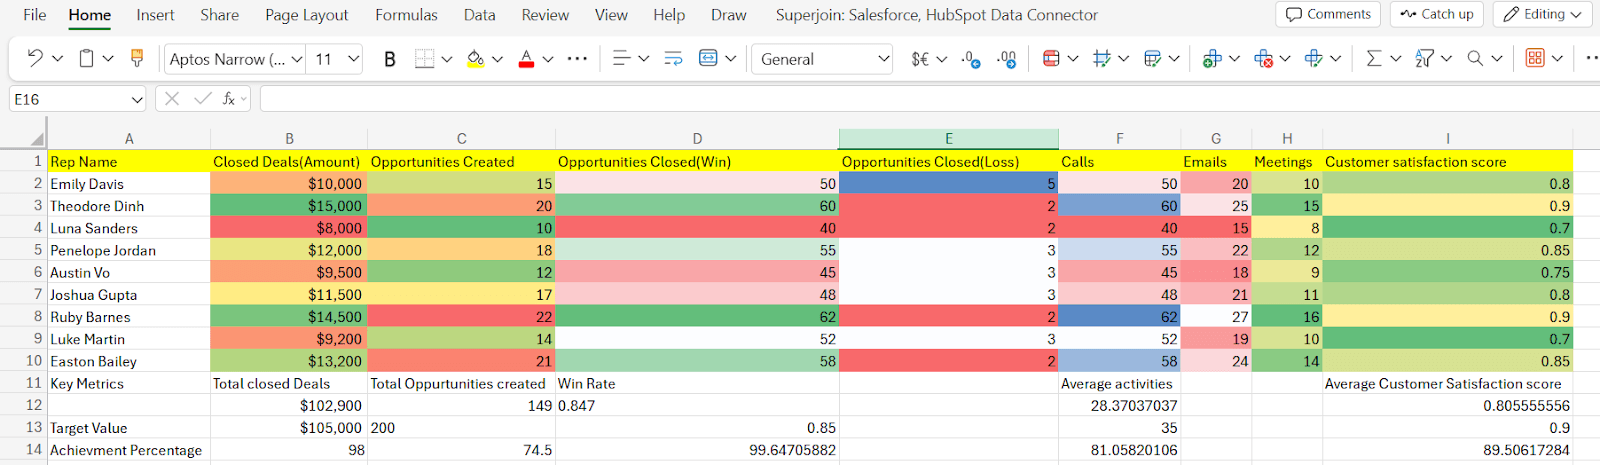Apply cell borders icon
The width and height of the screenshot is (1600, 465).
coord(424,59)
